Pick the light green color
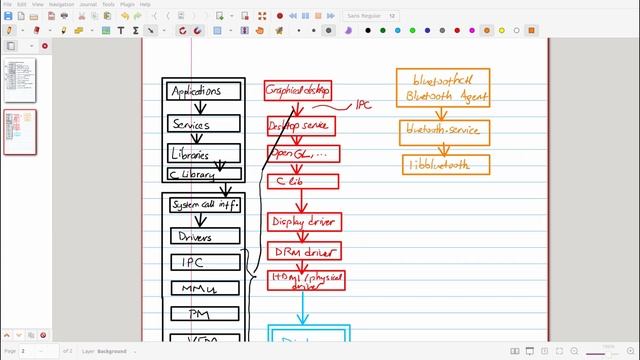Image resolution: width=640 pixels, height=360 pixels. point(413,30)
